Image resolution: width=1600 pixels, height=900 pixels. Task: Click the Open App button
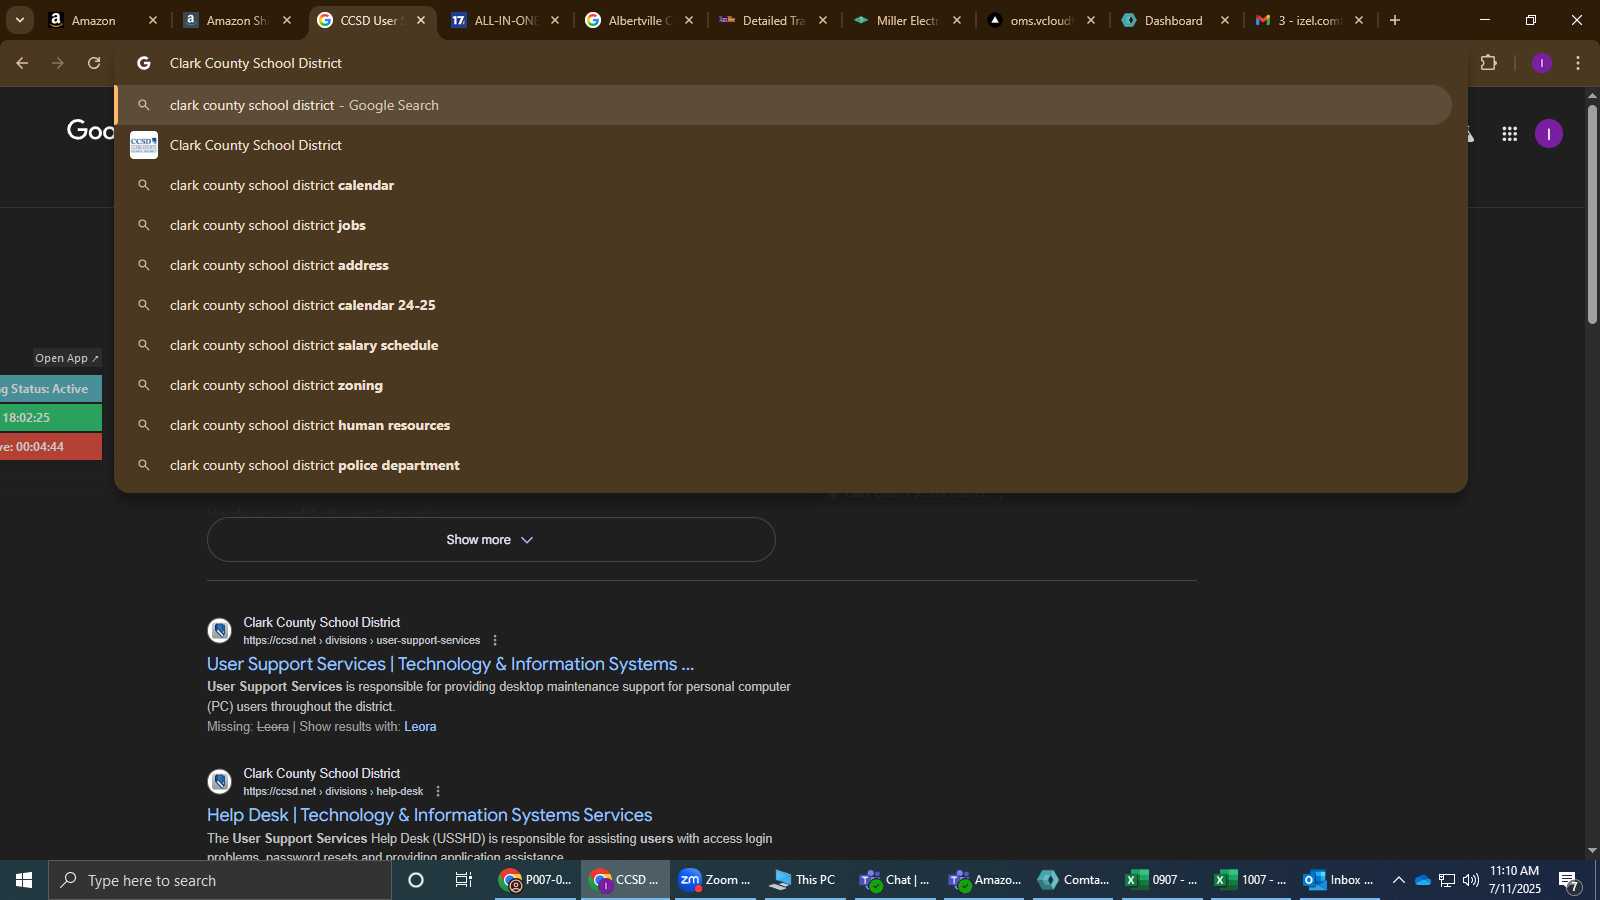67,358
